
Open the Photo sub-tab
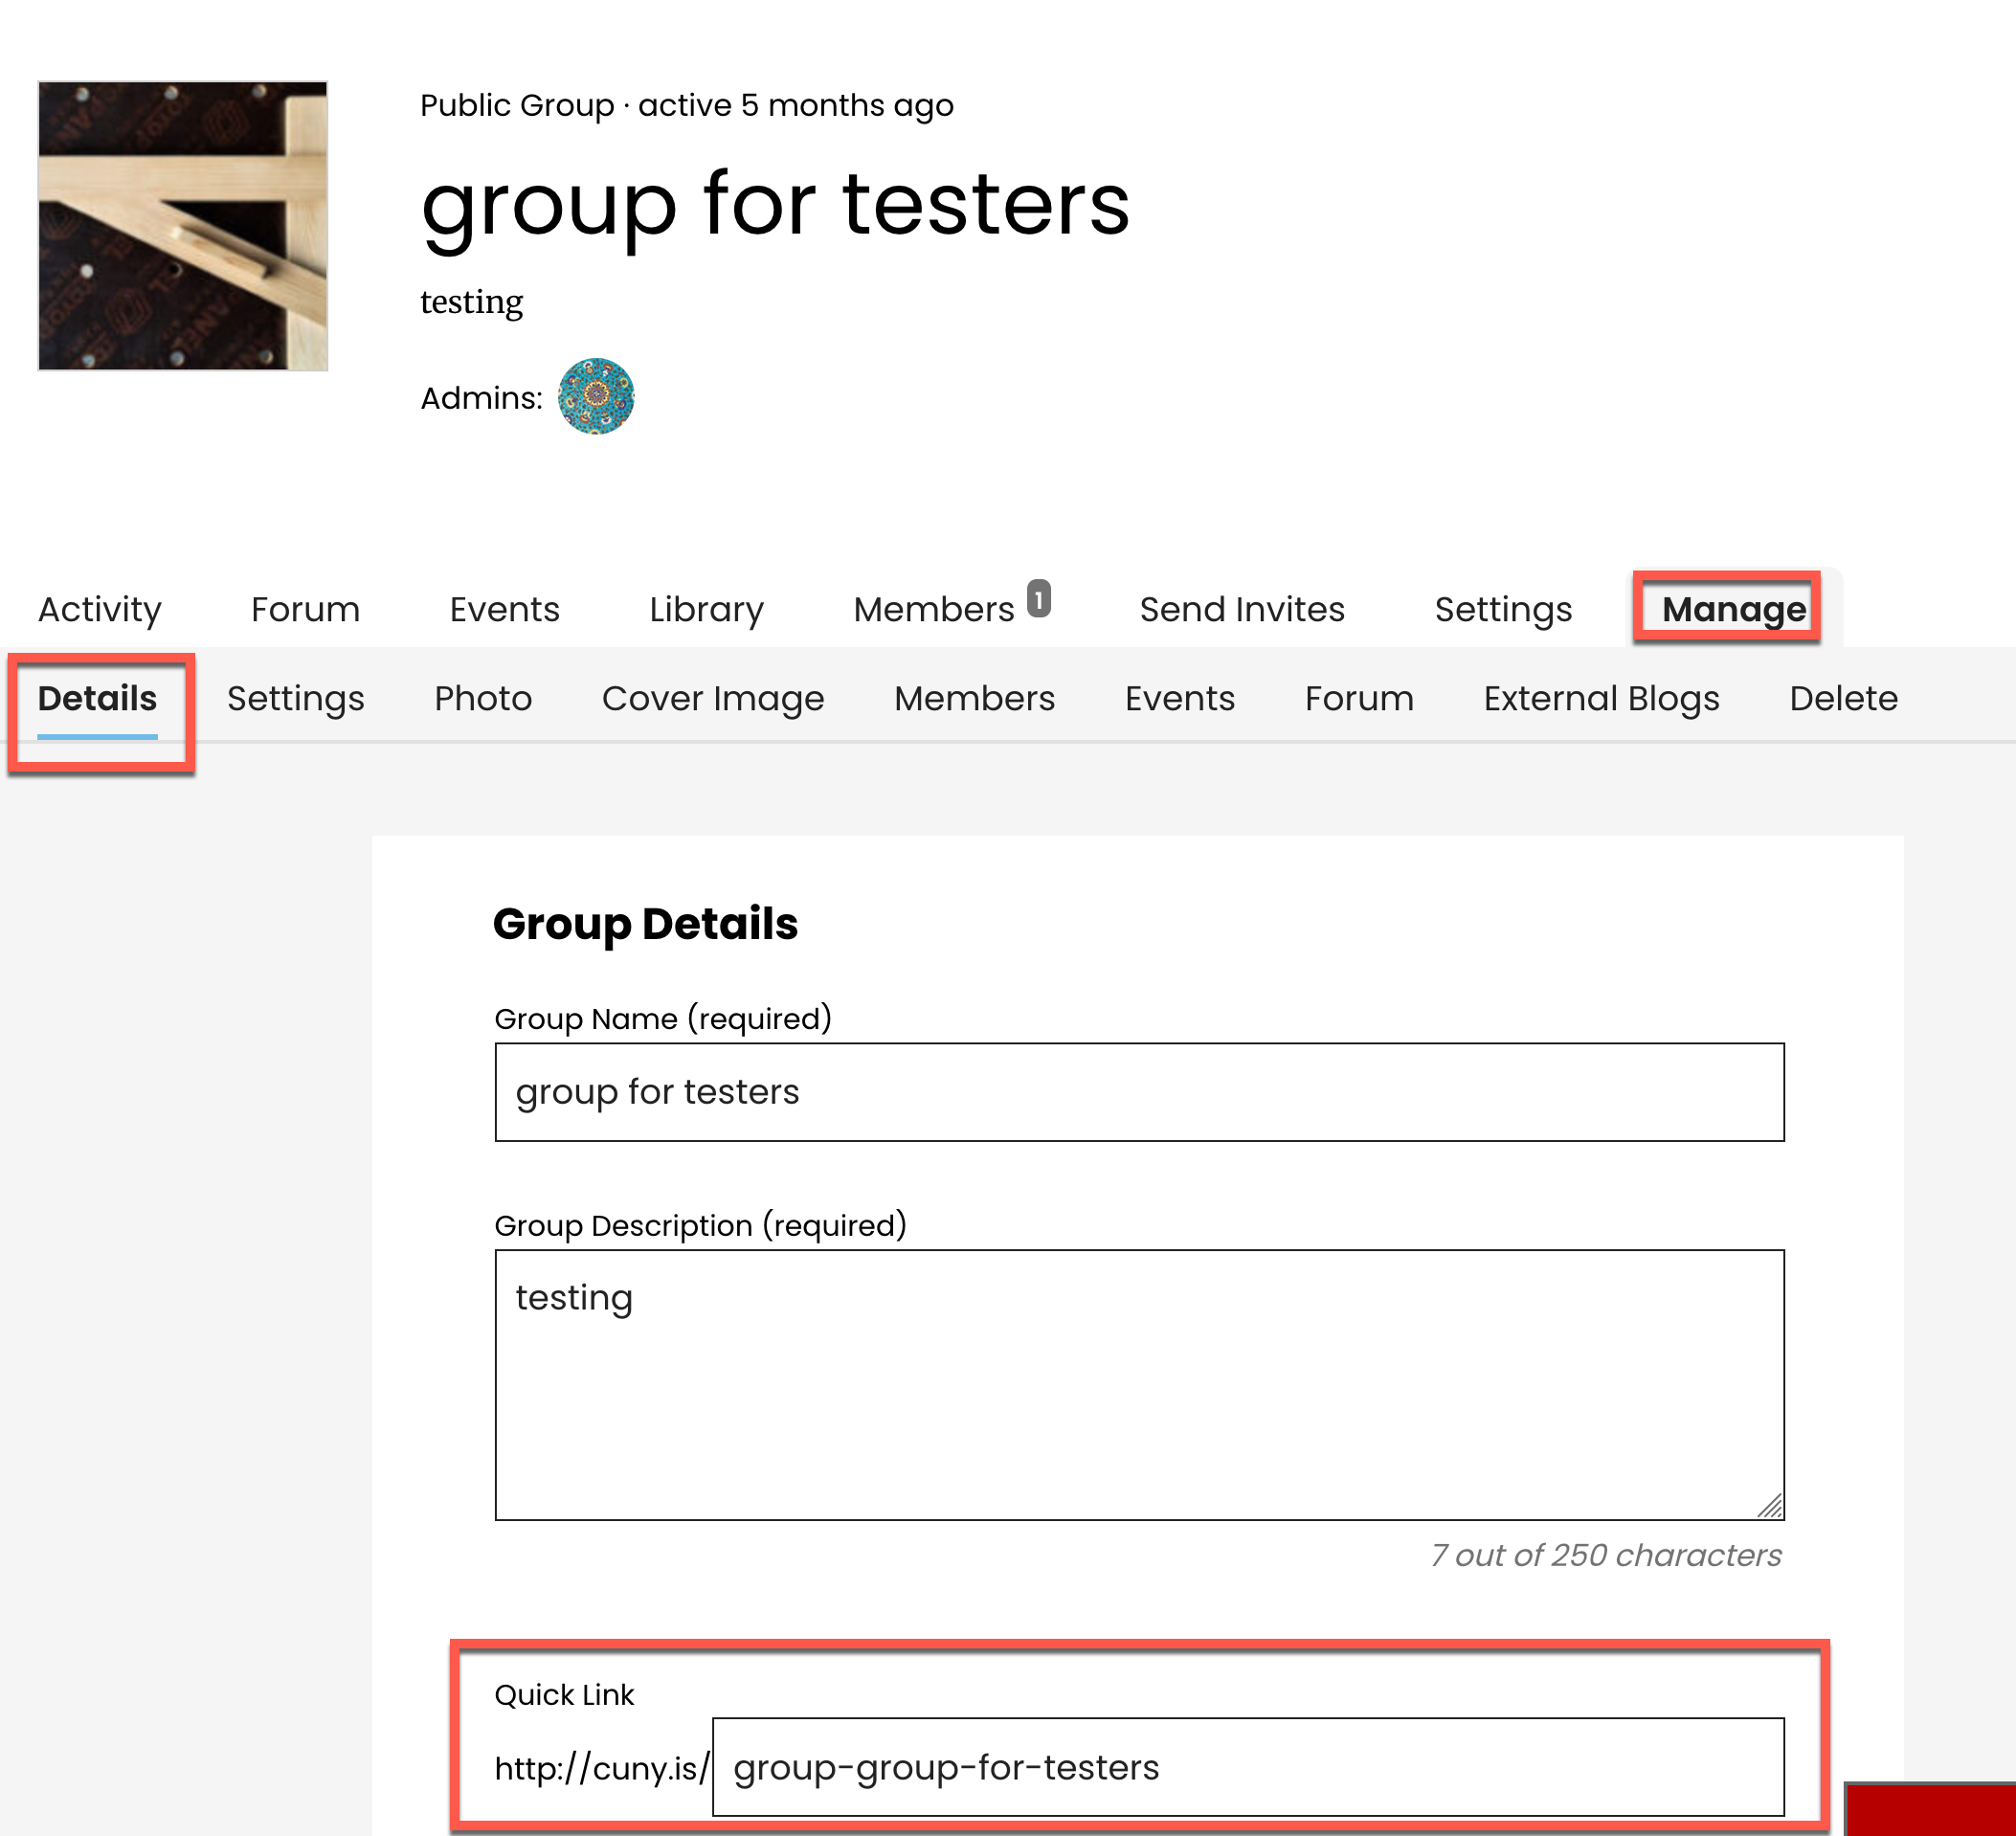coord(483,698)
